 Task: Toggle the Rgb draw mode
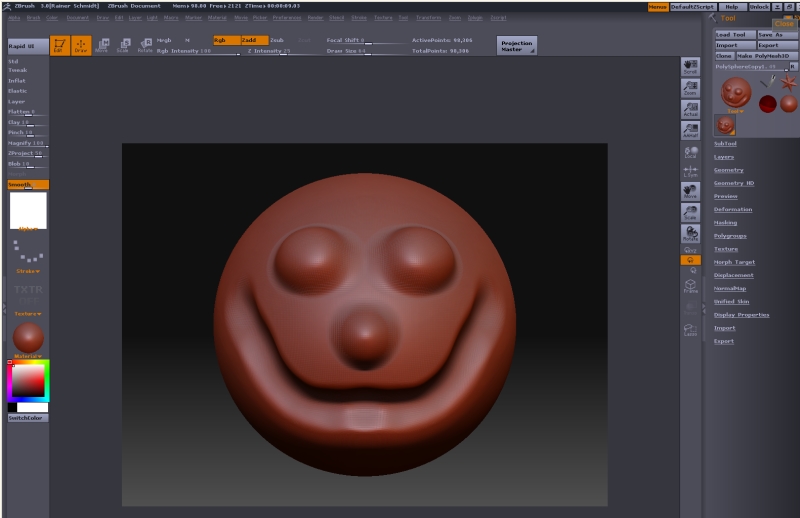click(x=227, y=40)
